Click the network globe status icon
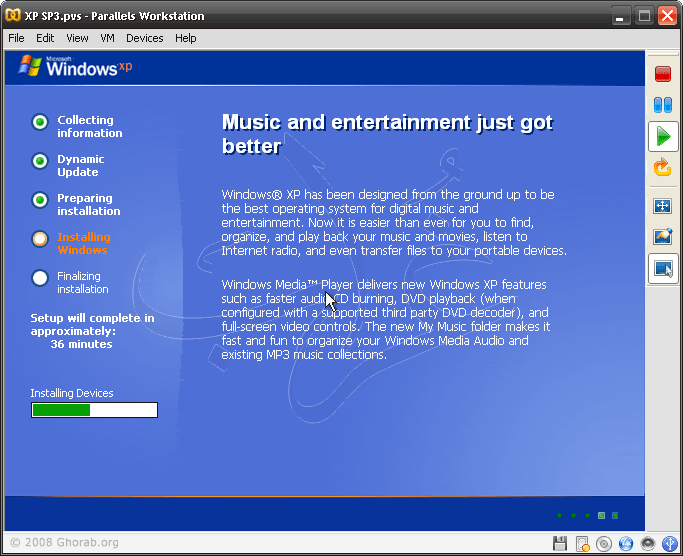 (626, 543)
